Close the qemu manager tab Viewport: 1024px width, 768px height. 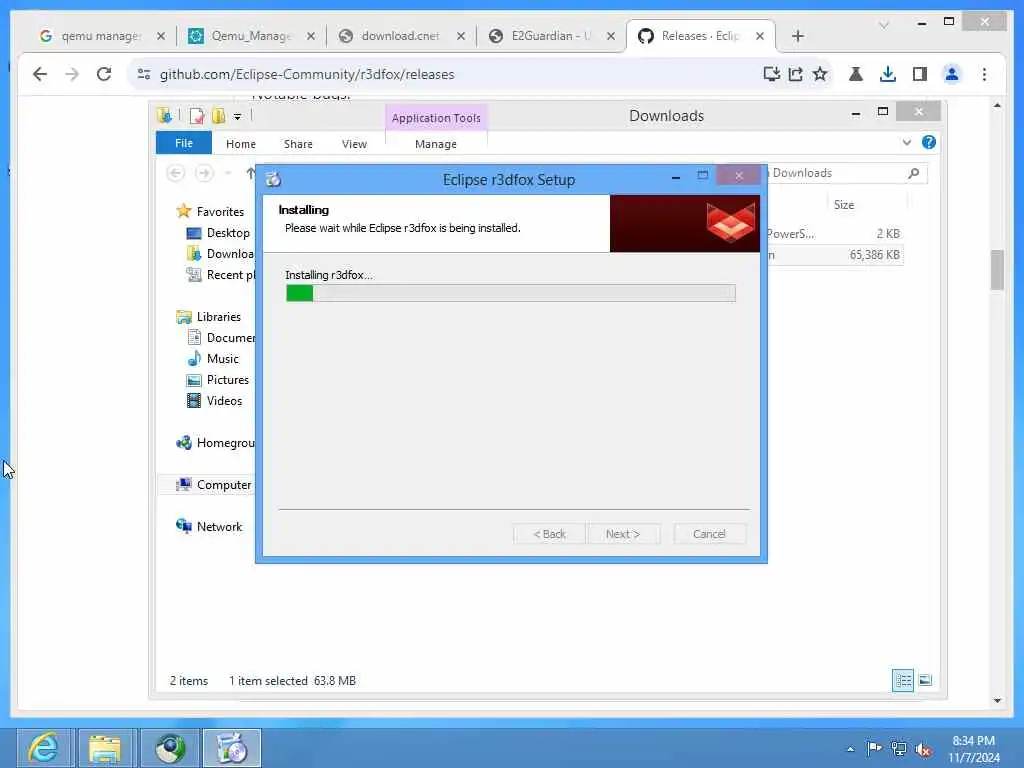coord(161,37)
